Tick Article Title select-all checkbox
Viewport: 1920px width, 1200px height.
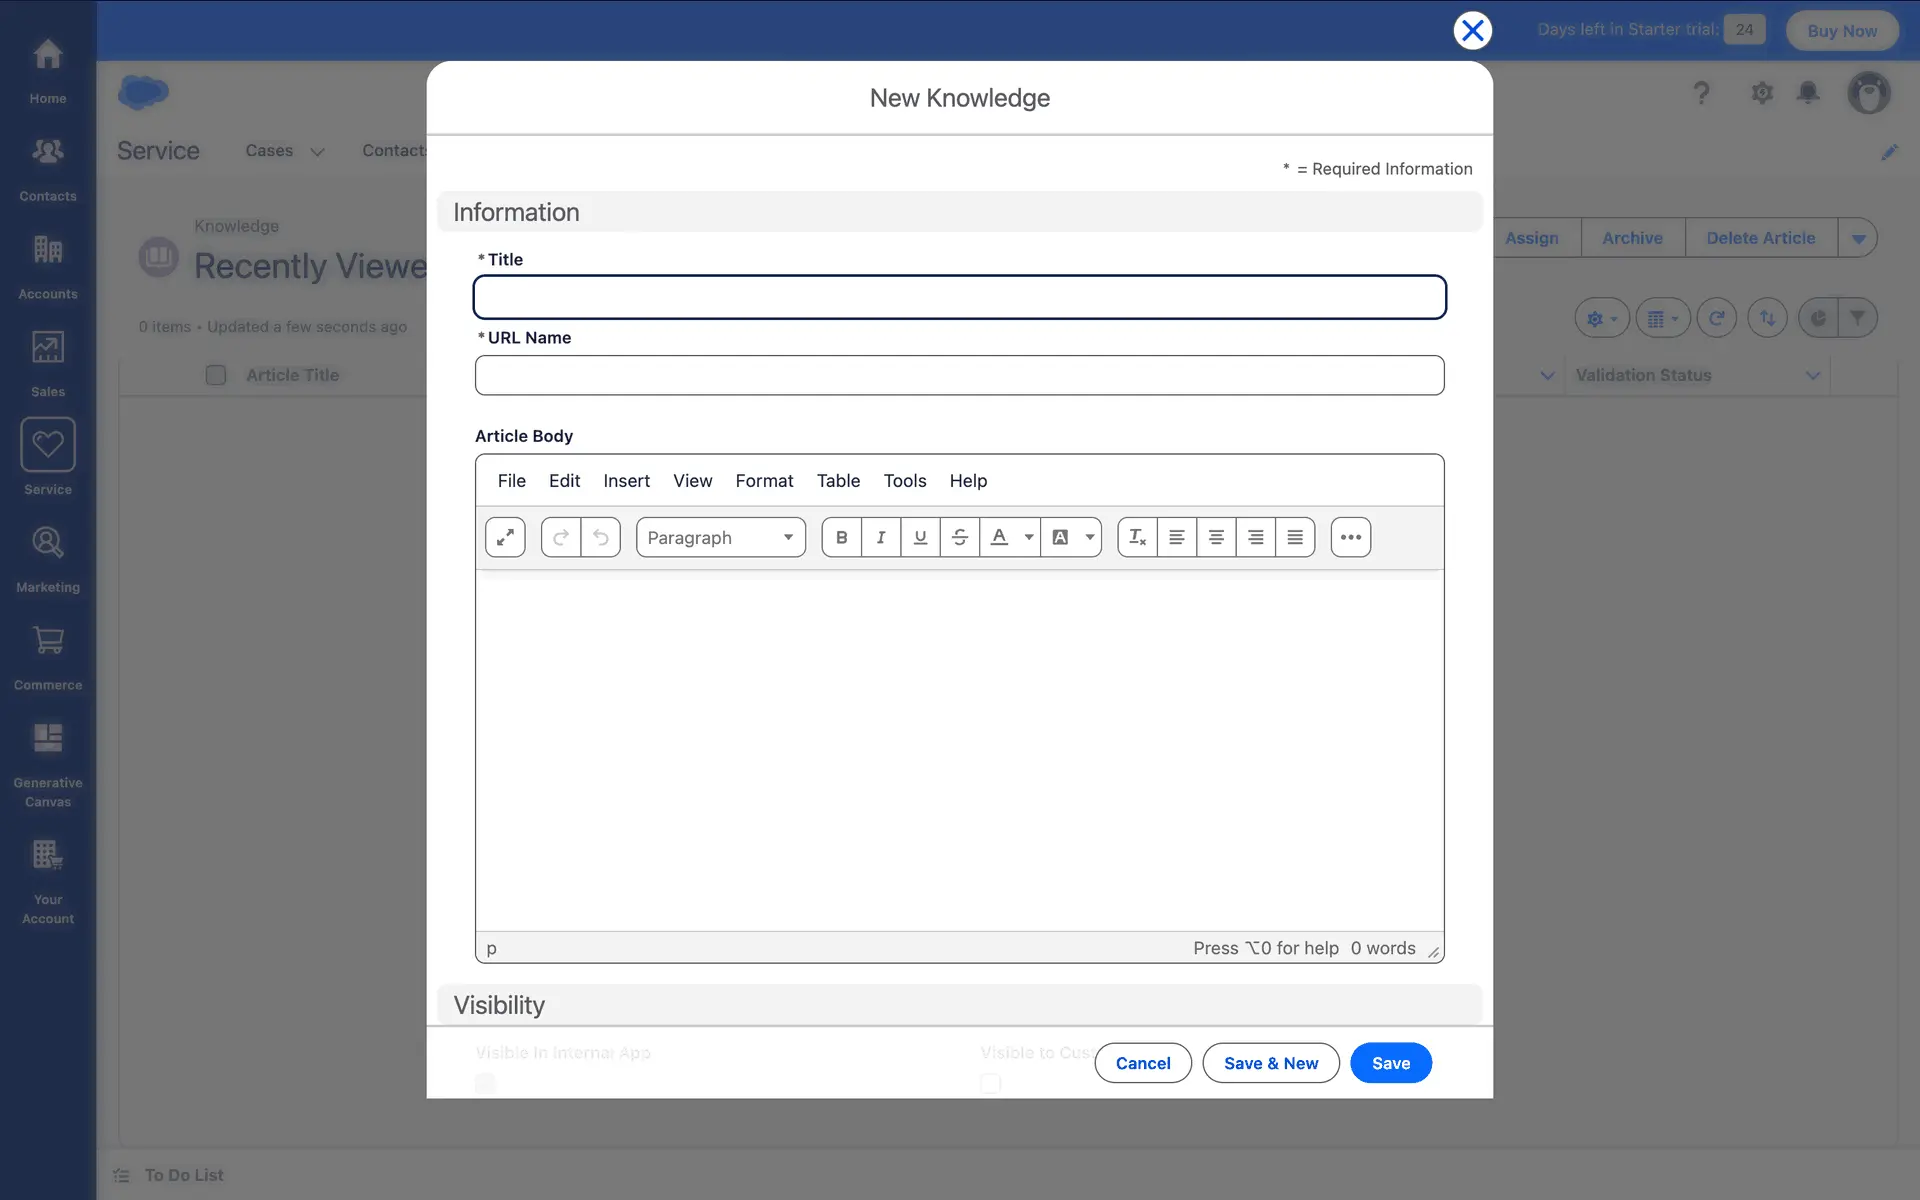pos(216,375)
